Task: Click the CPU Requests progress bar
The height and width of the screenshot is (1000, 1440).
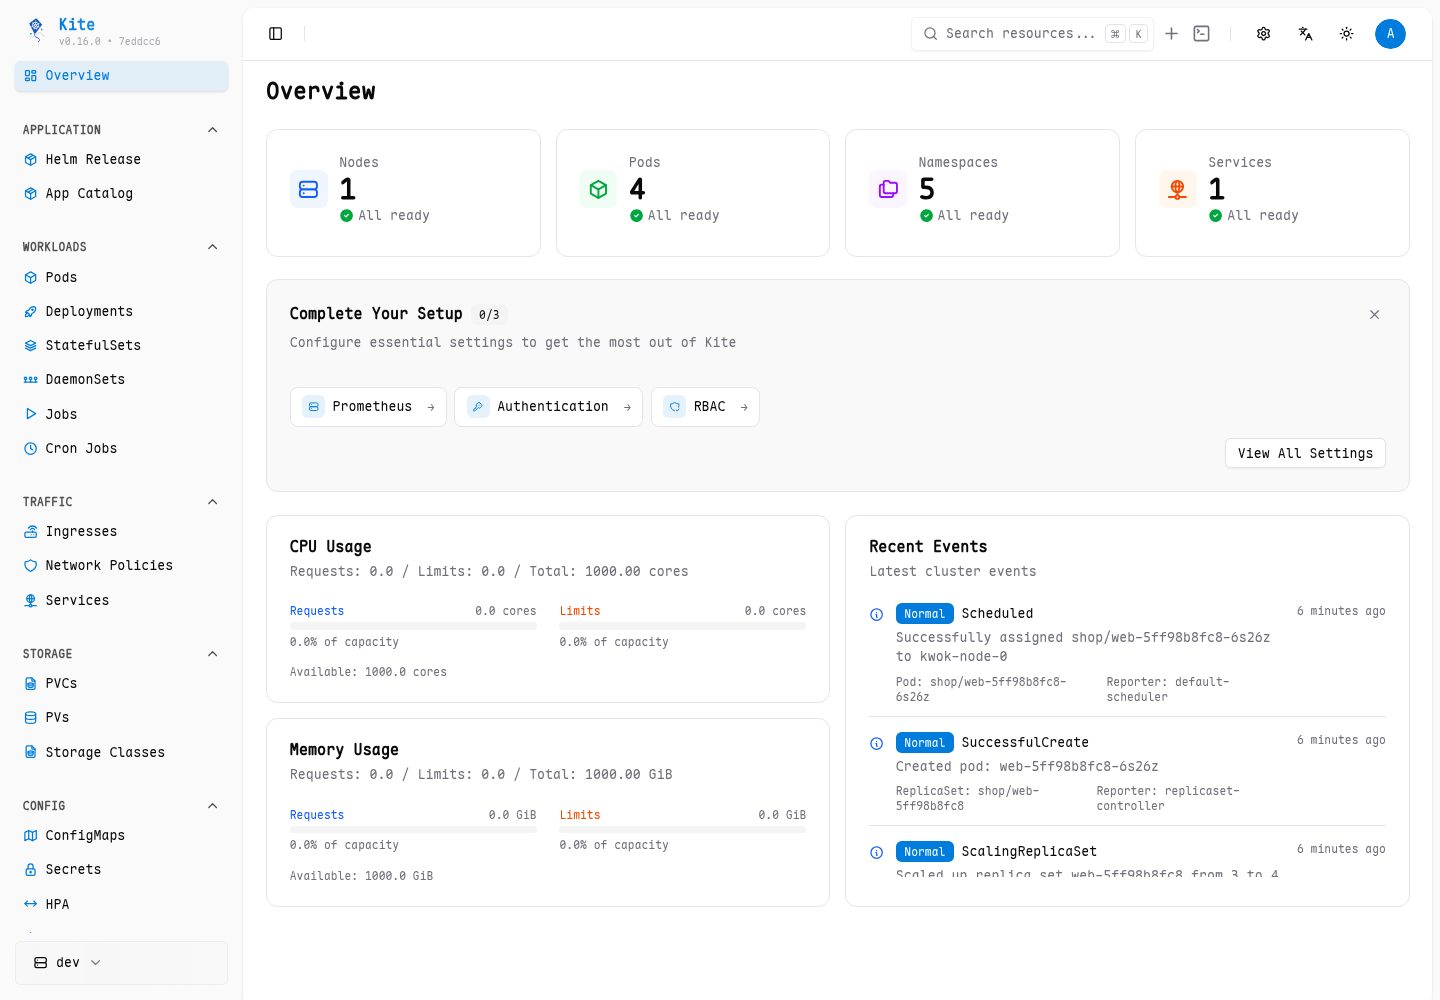Action: click(x=413, y=626)
